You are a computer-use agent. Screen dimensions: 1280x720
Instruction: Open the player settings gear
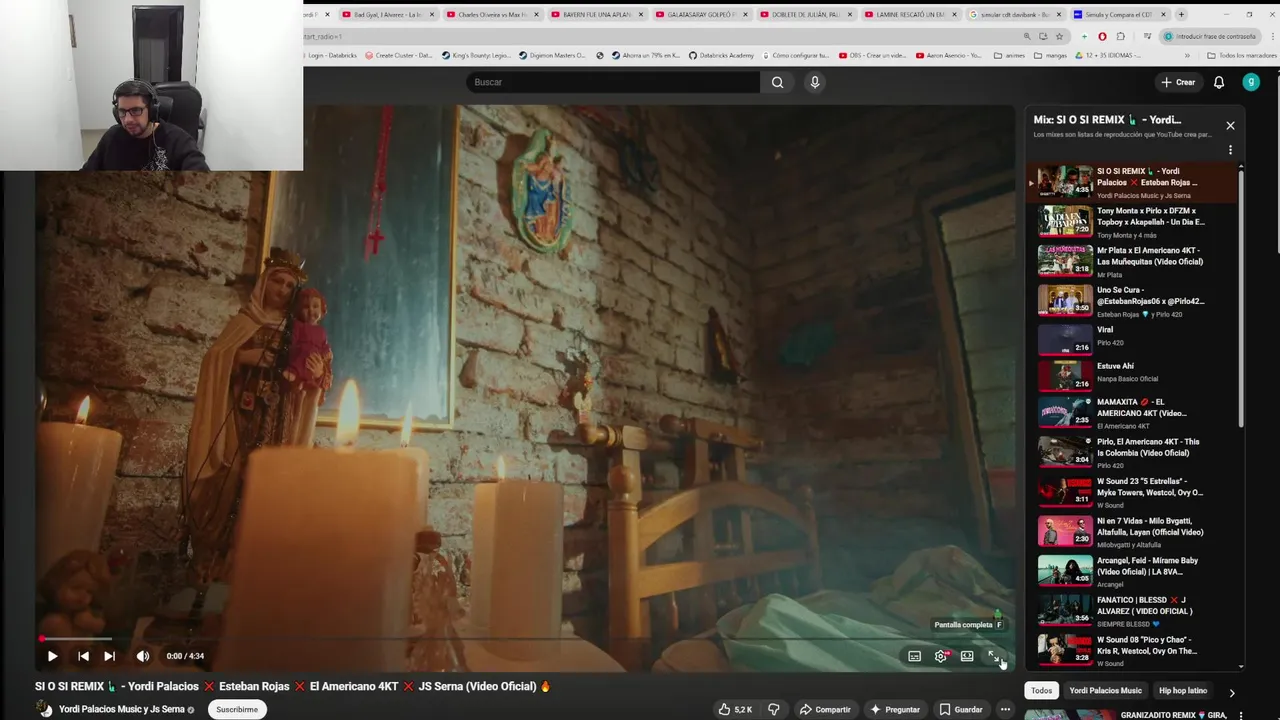pyautogui.click(x=941, y=656)
